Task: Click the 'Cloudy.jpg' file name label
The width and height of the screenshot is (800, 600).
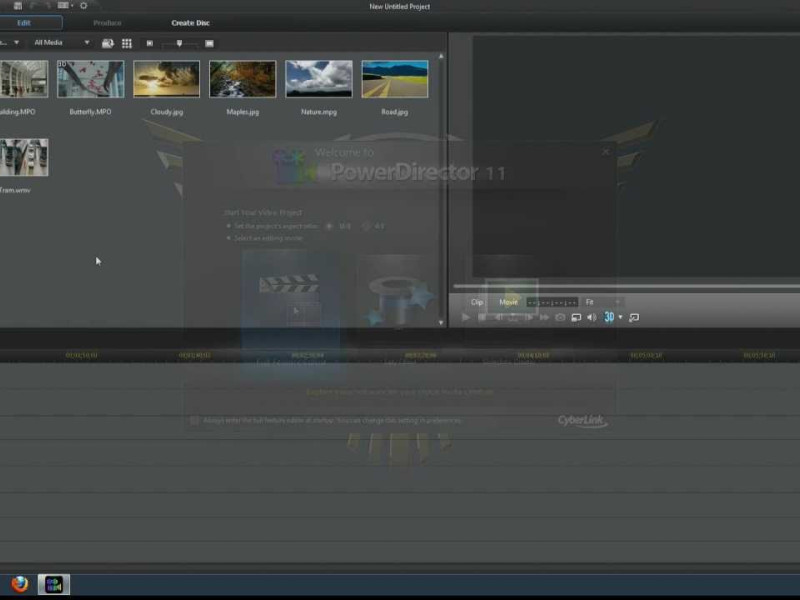Action: (x=166, y=112)
